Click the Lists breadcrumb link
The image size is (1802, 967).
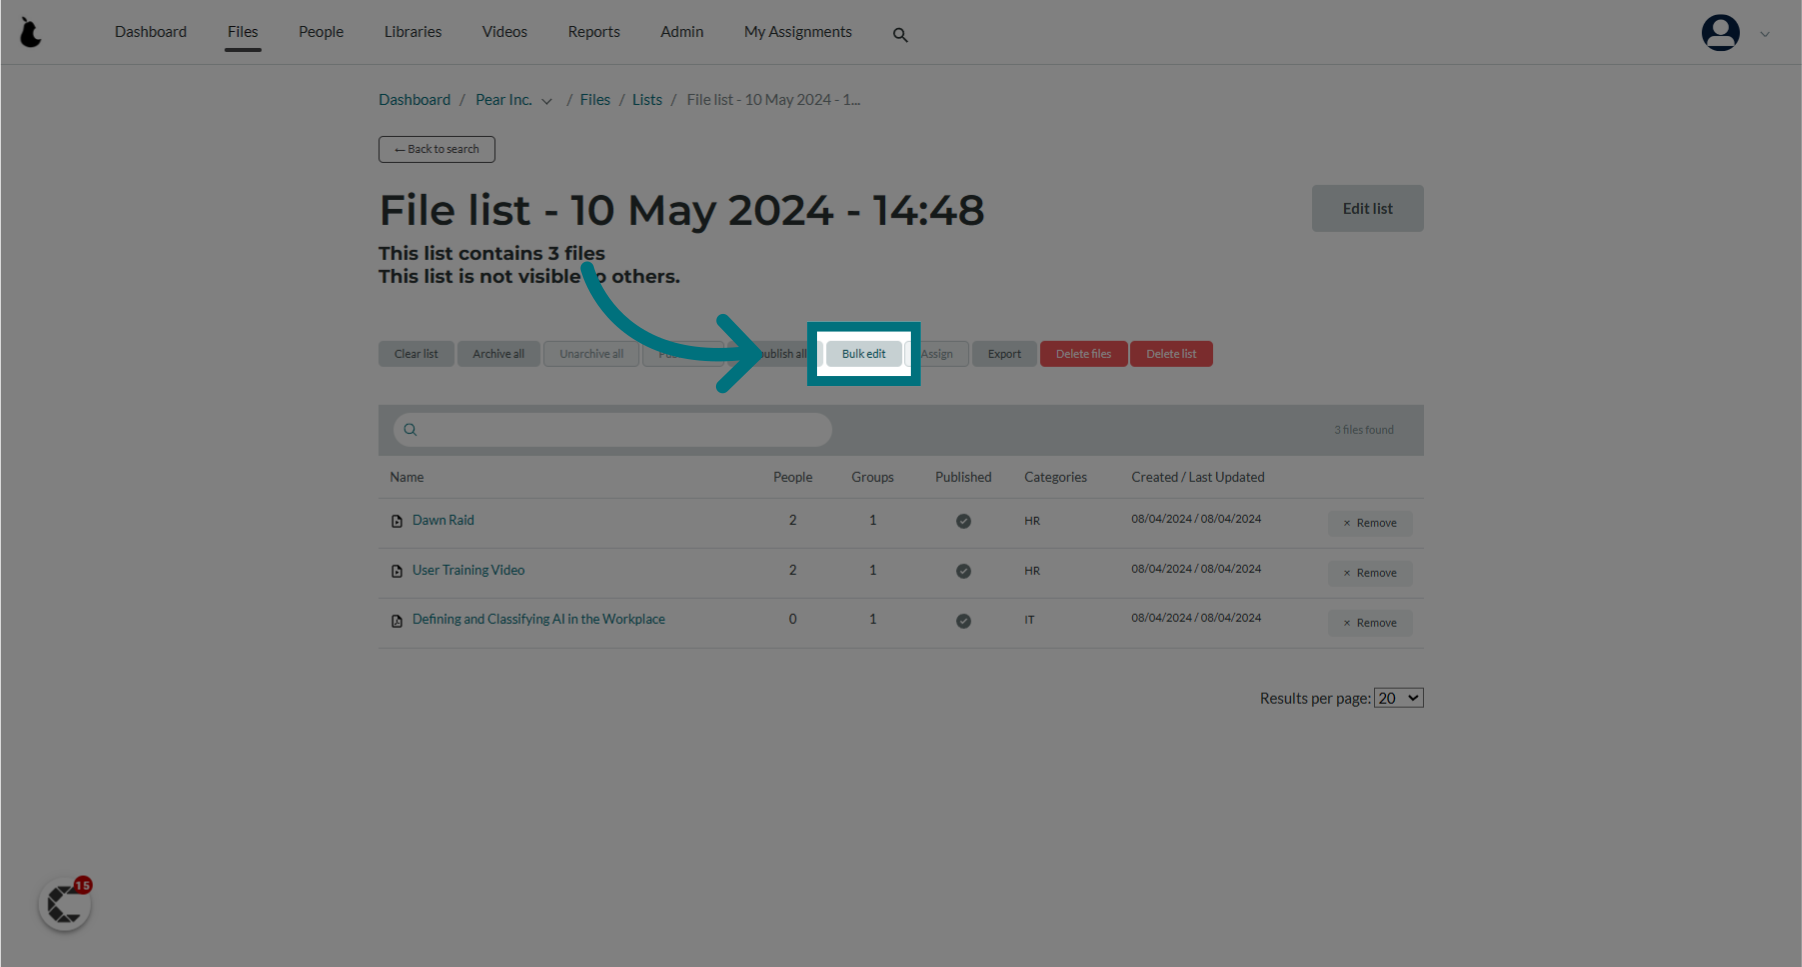[647, 100]
